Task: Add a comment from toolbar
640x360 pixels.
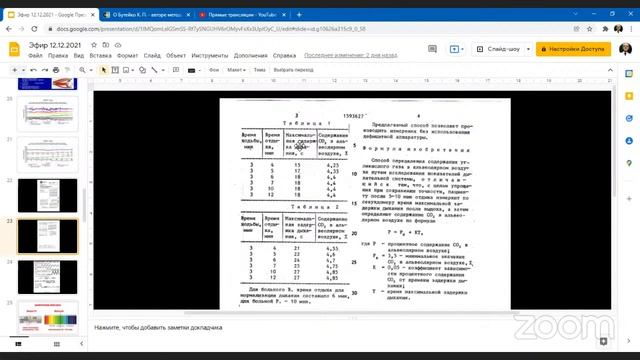Action: tap(176, 70)
